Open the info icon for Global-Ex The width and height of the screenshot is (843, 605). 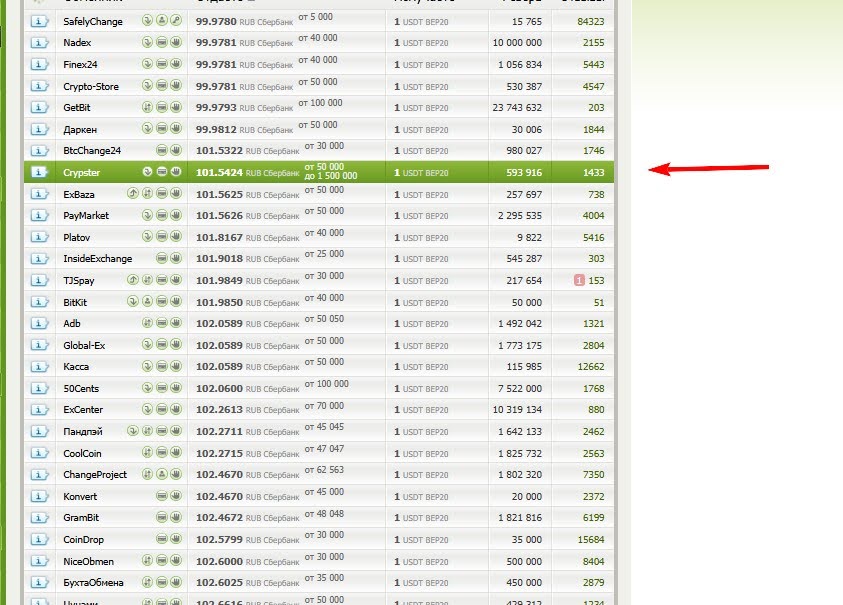coord(39,345)
